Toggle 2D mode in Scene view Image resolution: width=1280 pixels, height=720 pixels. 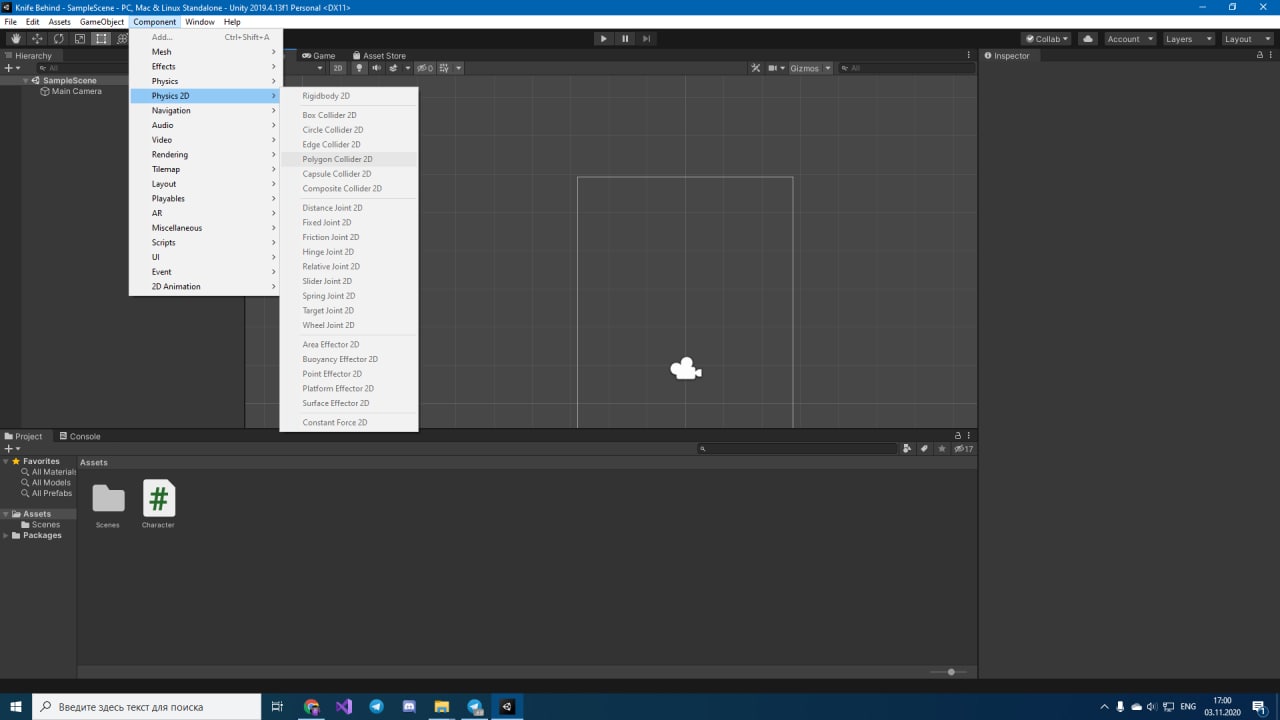pos(338,68)
